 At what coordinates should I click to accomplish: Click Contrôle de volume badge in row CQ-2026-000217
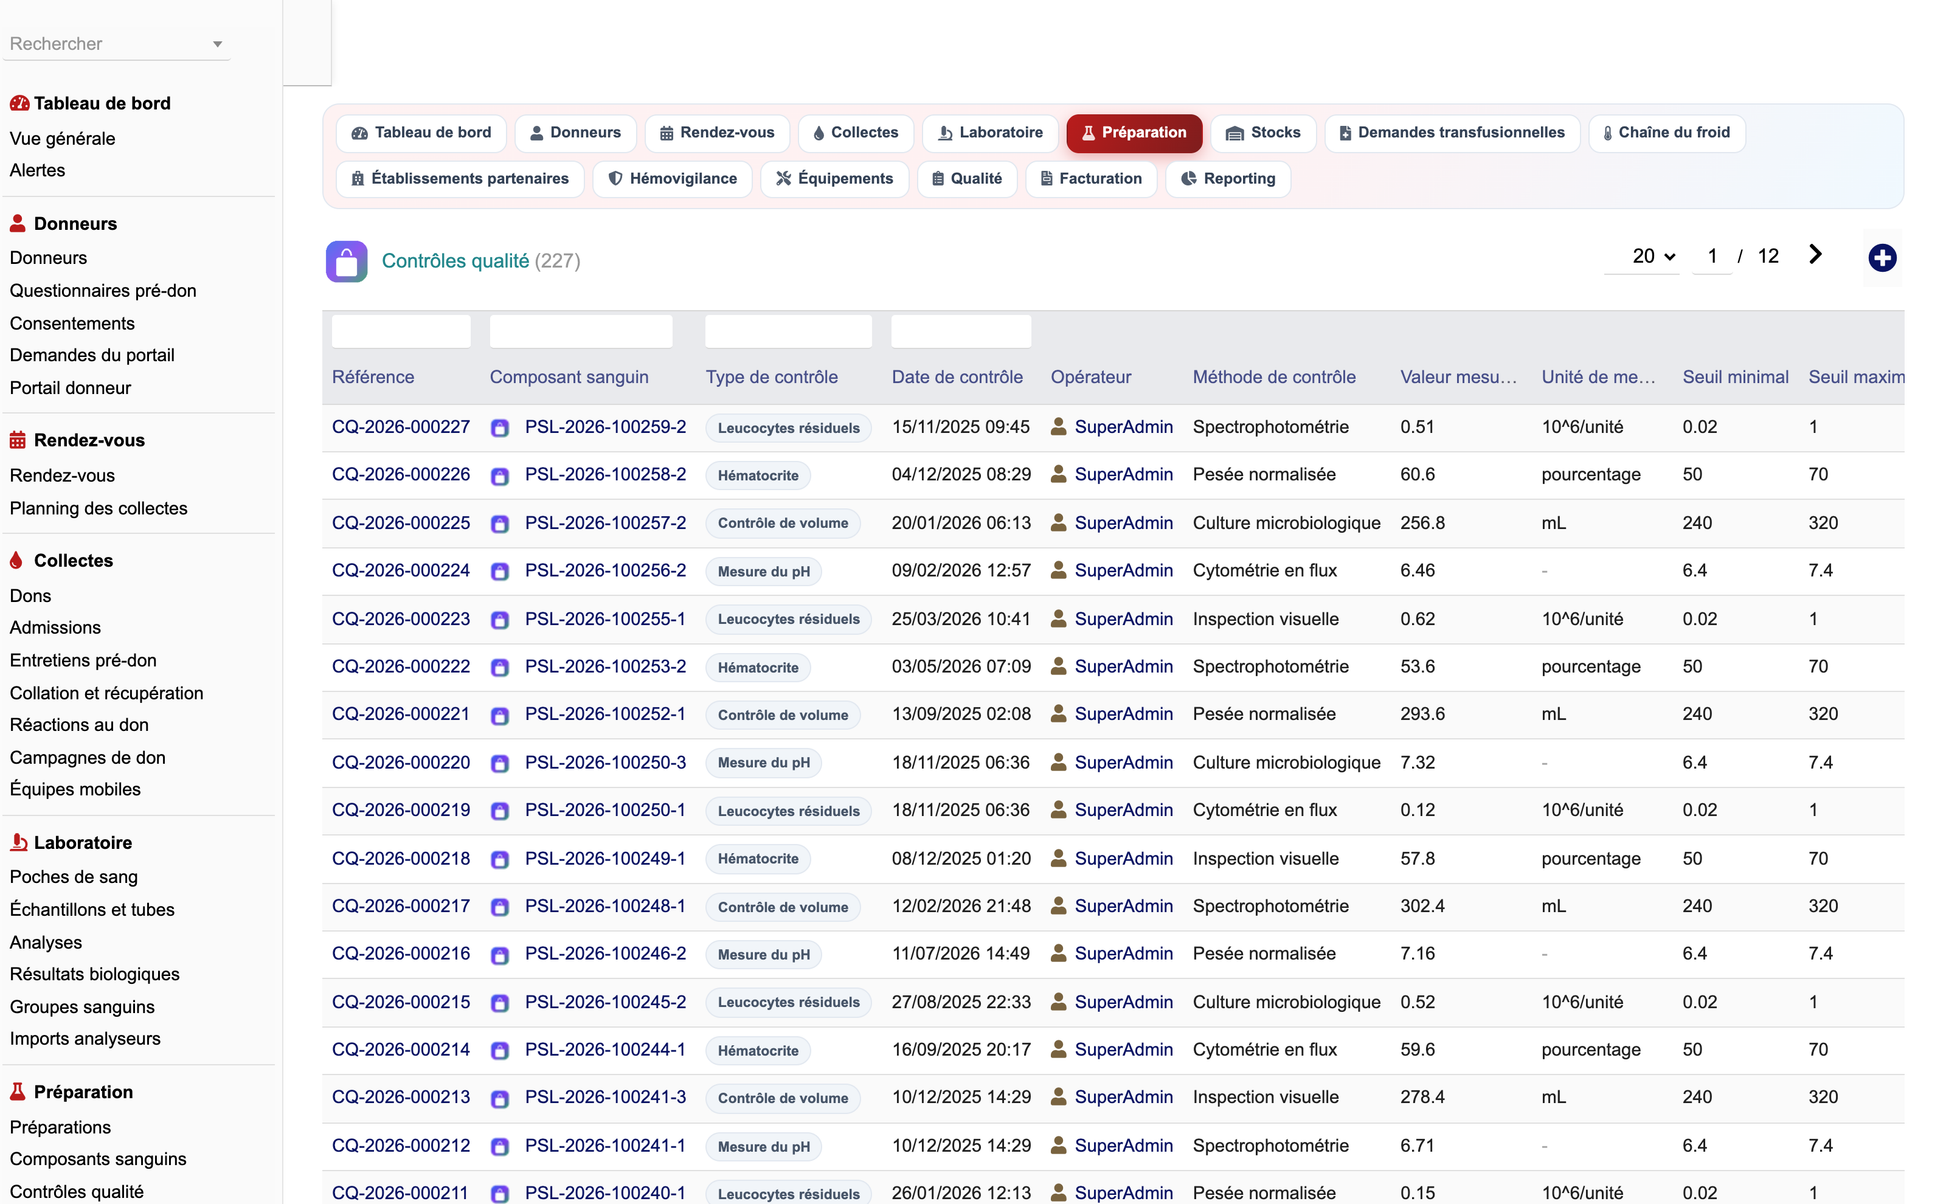click(783, 907)
